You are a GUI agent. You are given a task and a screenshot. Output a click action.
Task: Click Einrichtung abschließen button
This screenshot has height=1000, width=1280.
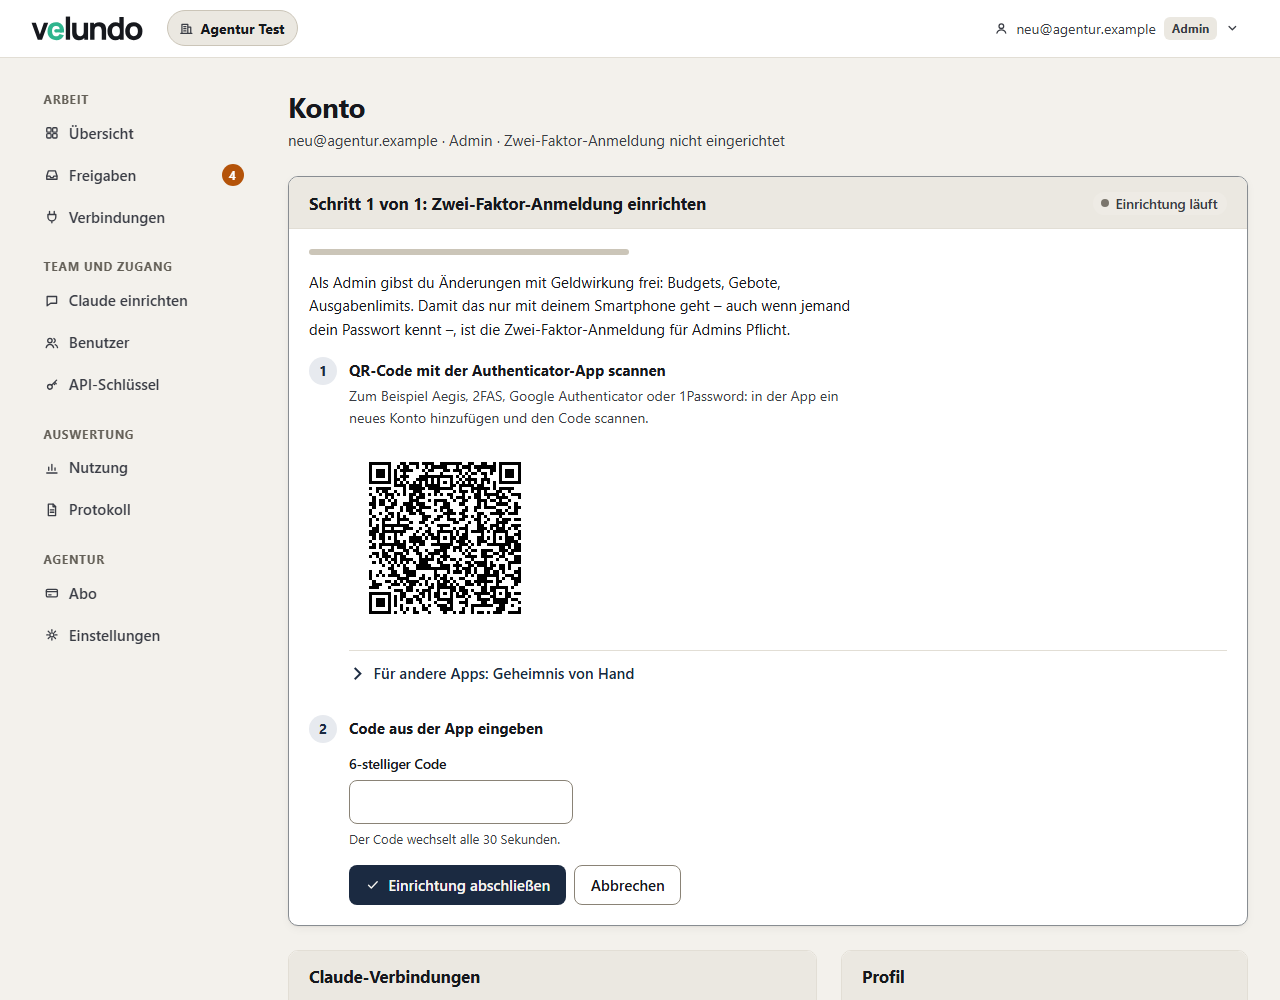(x=457, y=885)
